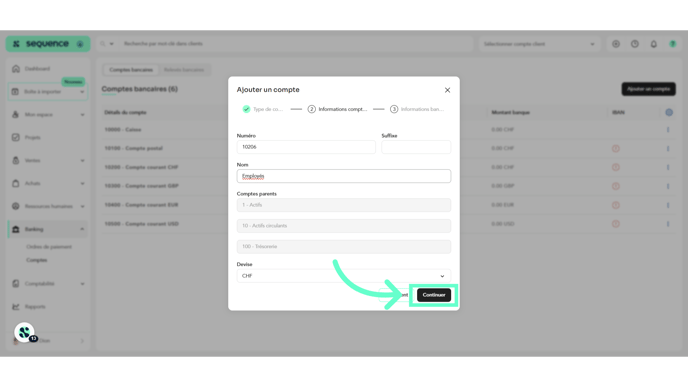This screenshot has height=387, width=688.
Task: Click the Montant banque column header
Action: [x=510, y=113]
